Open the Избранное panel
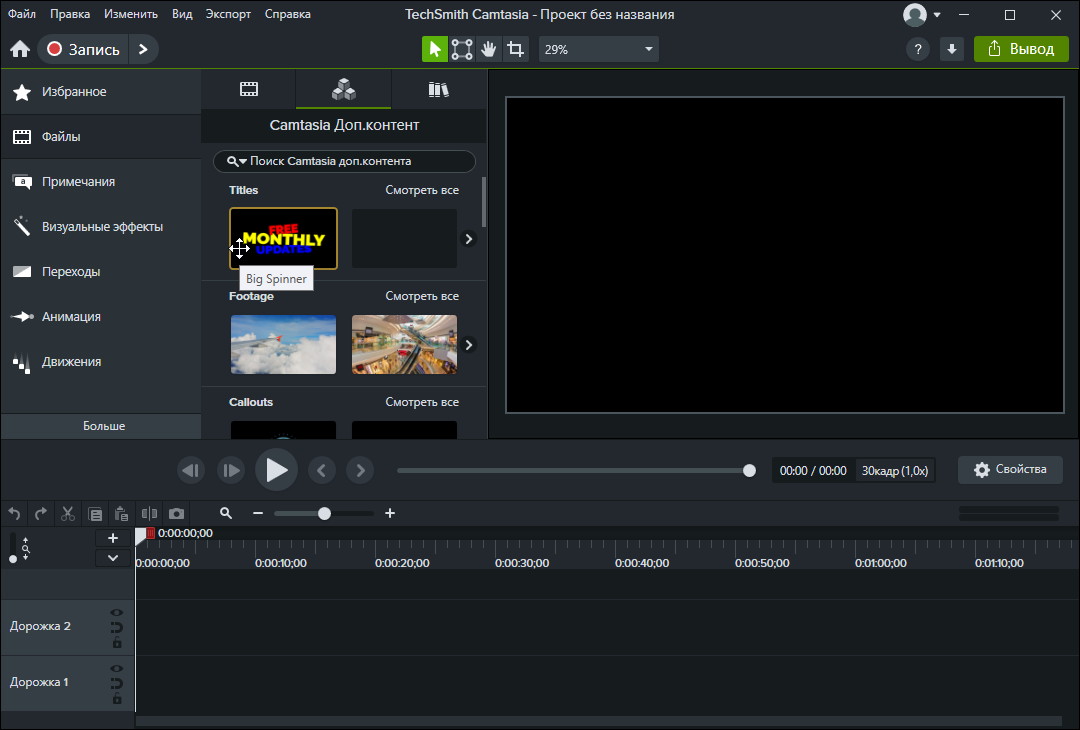 point(101,92)
